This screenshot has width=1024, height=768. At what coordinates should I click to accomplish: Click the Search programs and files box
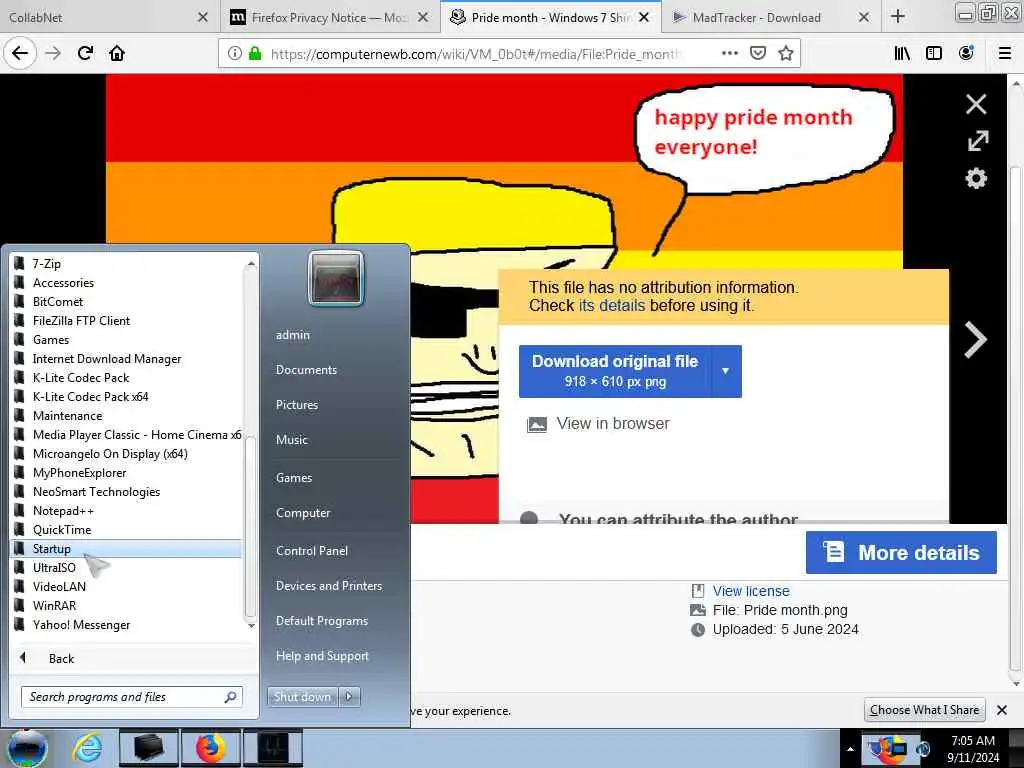(131, 697)
